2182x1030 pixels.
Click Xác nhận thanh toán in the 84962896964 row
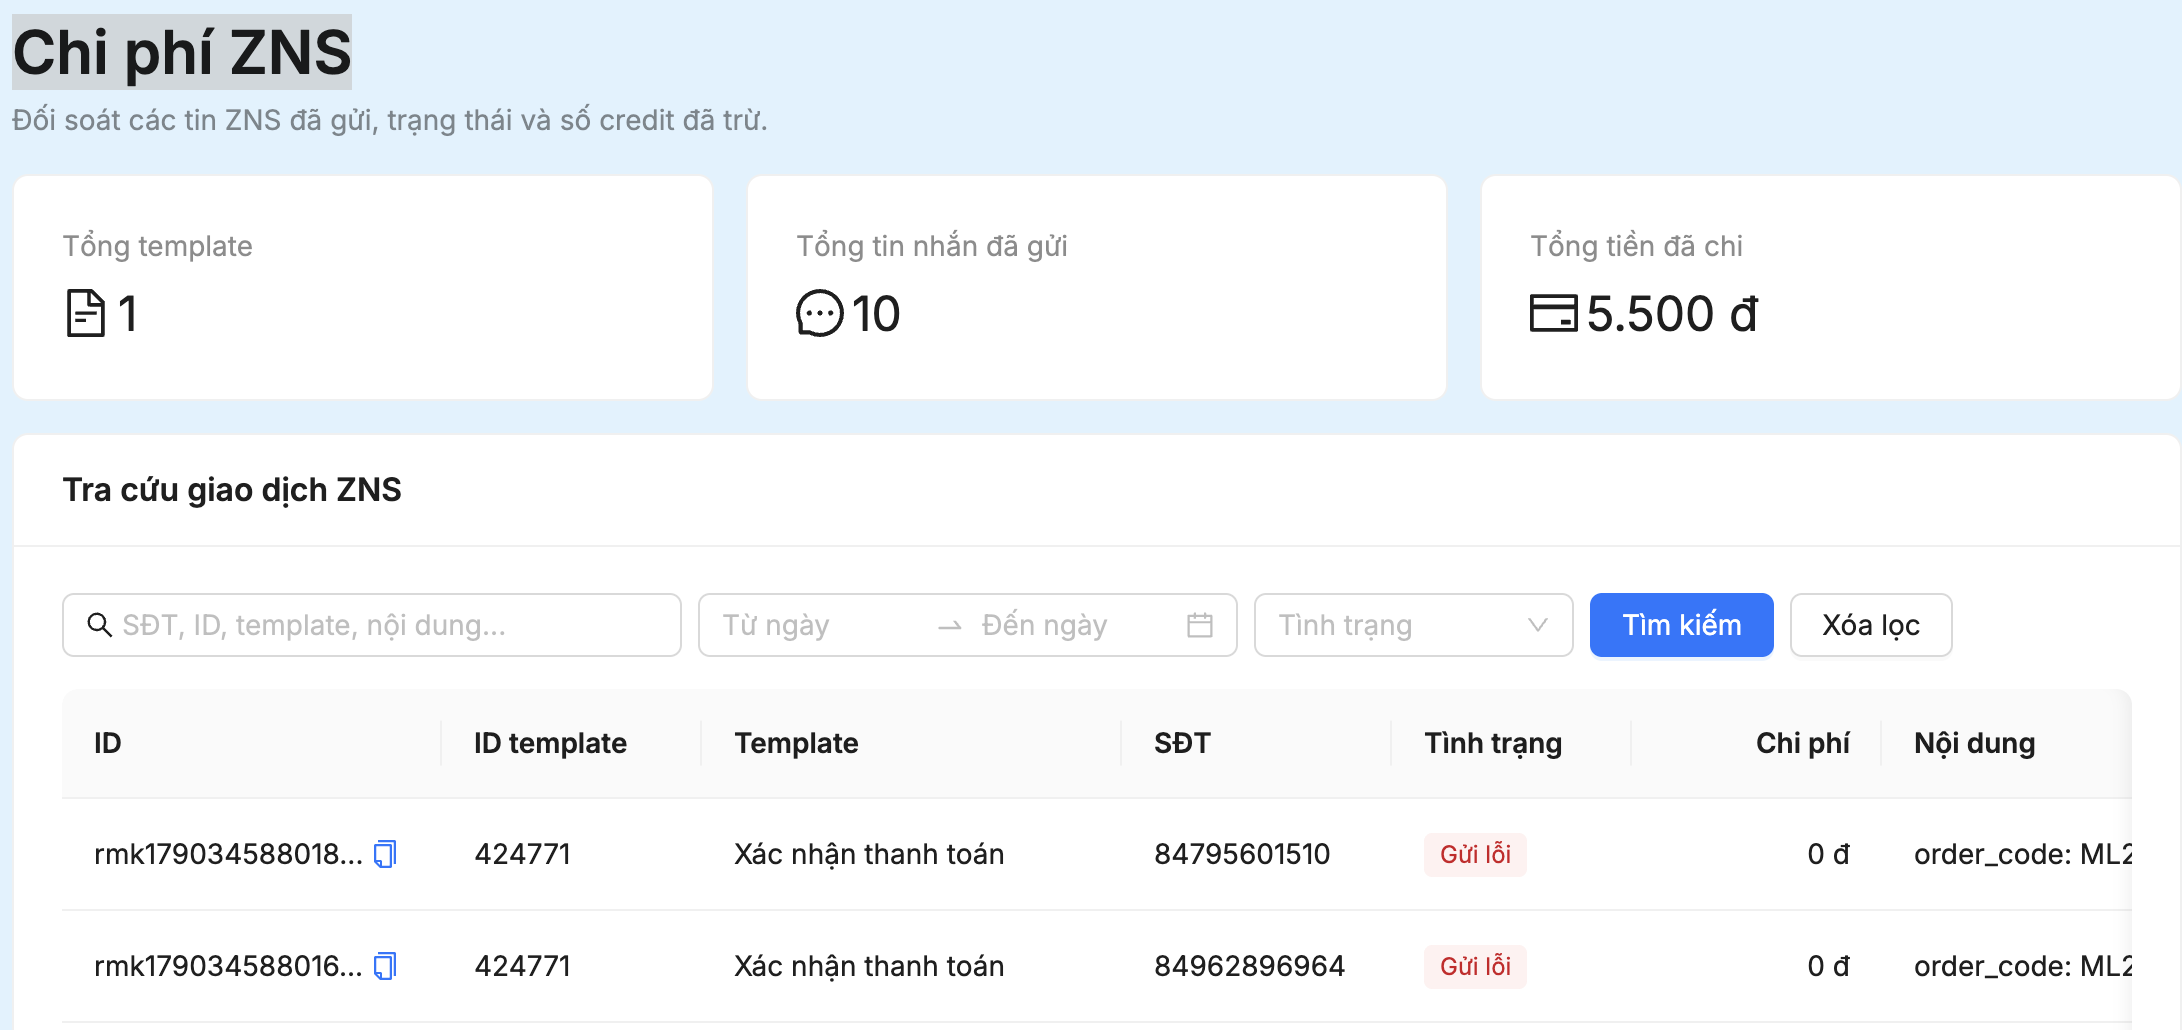[x=869, y=966]
